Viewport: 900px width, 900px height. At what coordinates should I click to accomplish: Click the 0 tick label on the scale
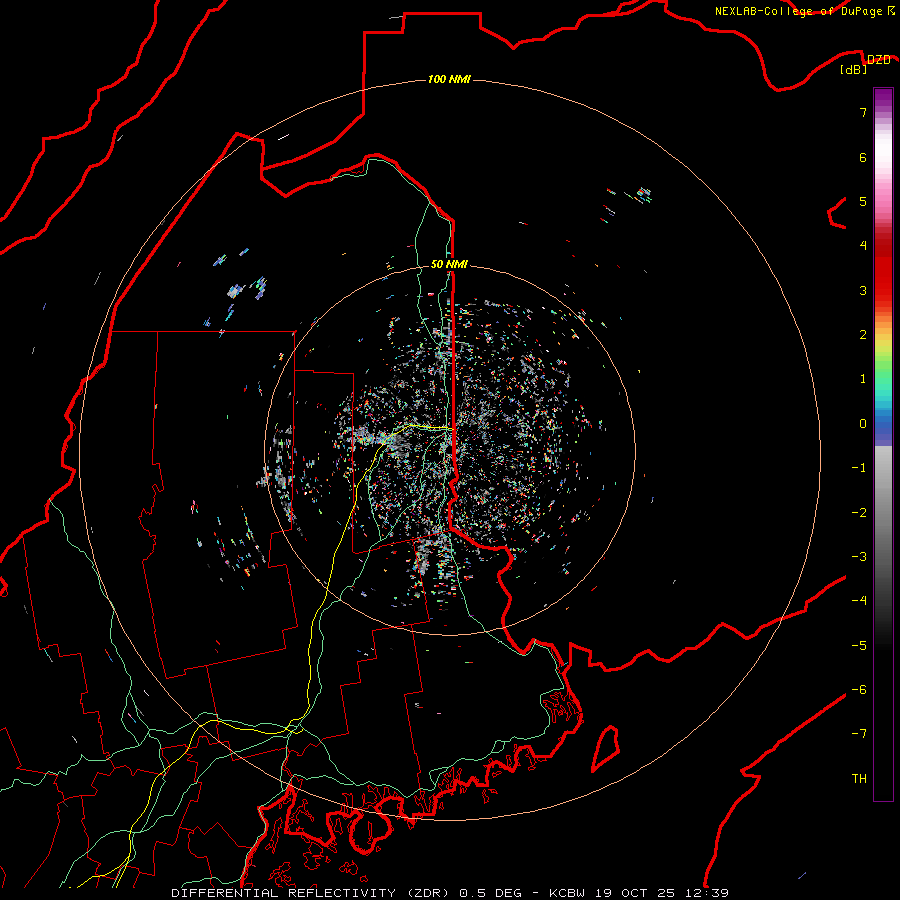(x=863, y=424)
